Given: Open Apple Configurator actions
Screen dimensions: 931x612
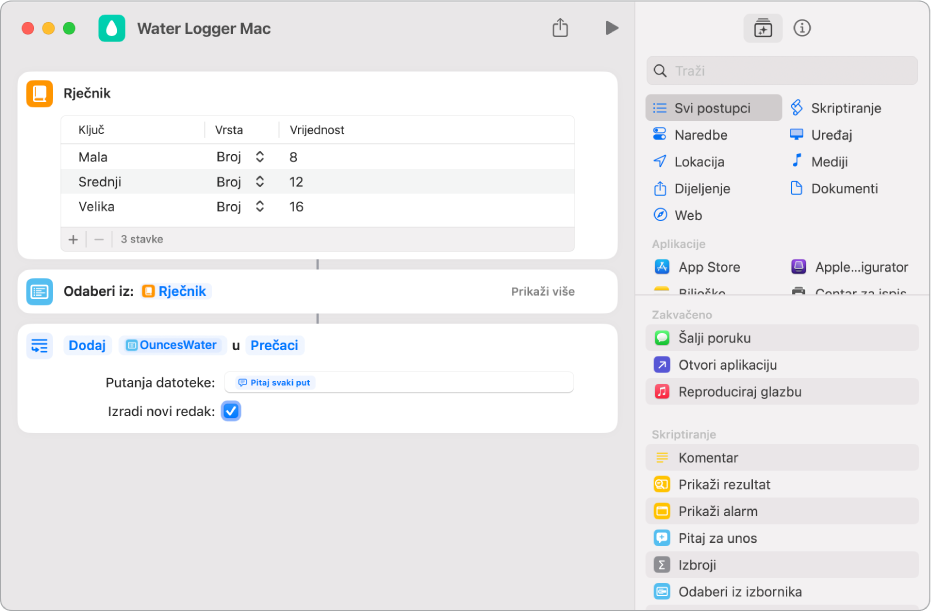Looking at the screenshot, I should 850,267.
